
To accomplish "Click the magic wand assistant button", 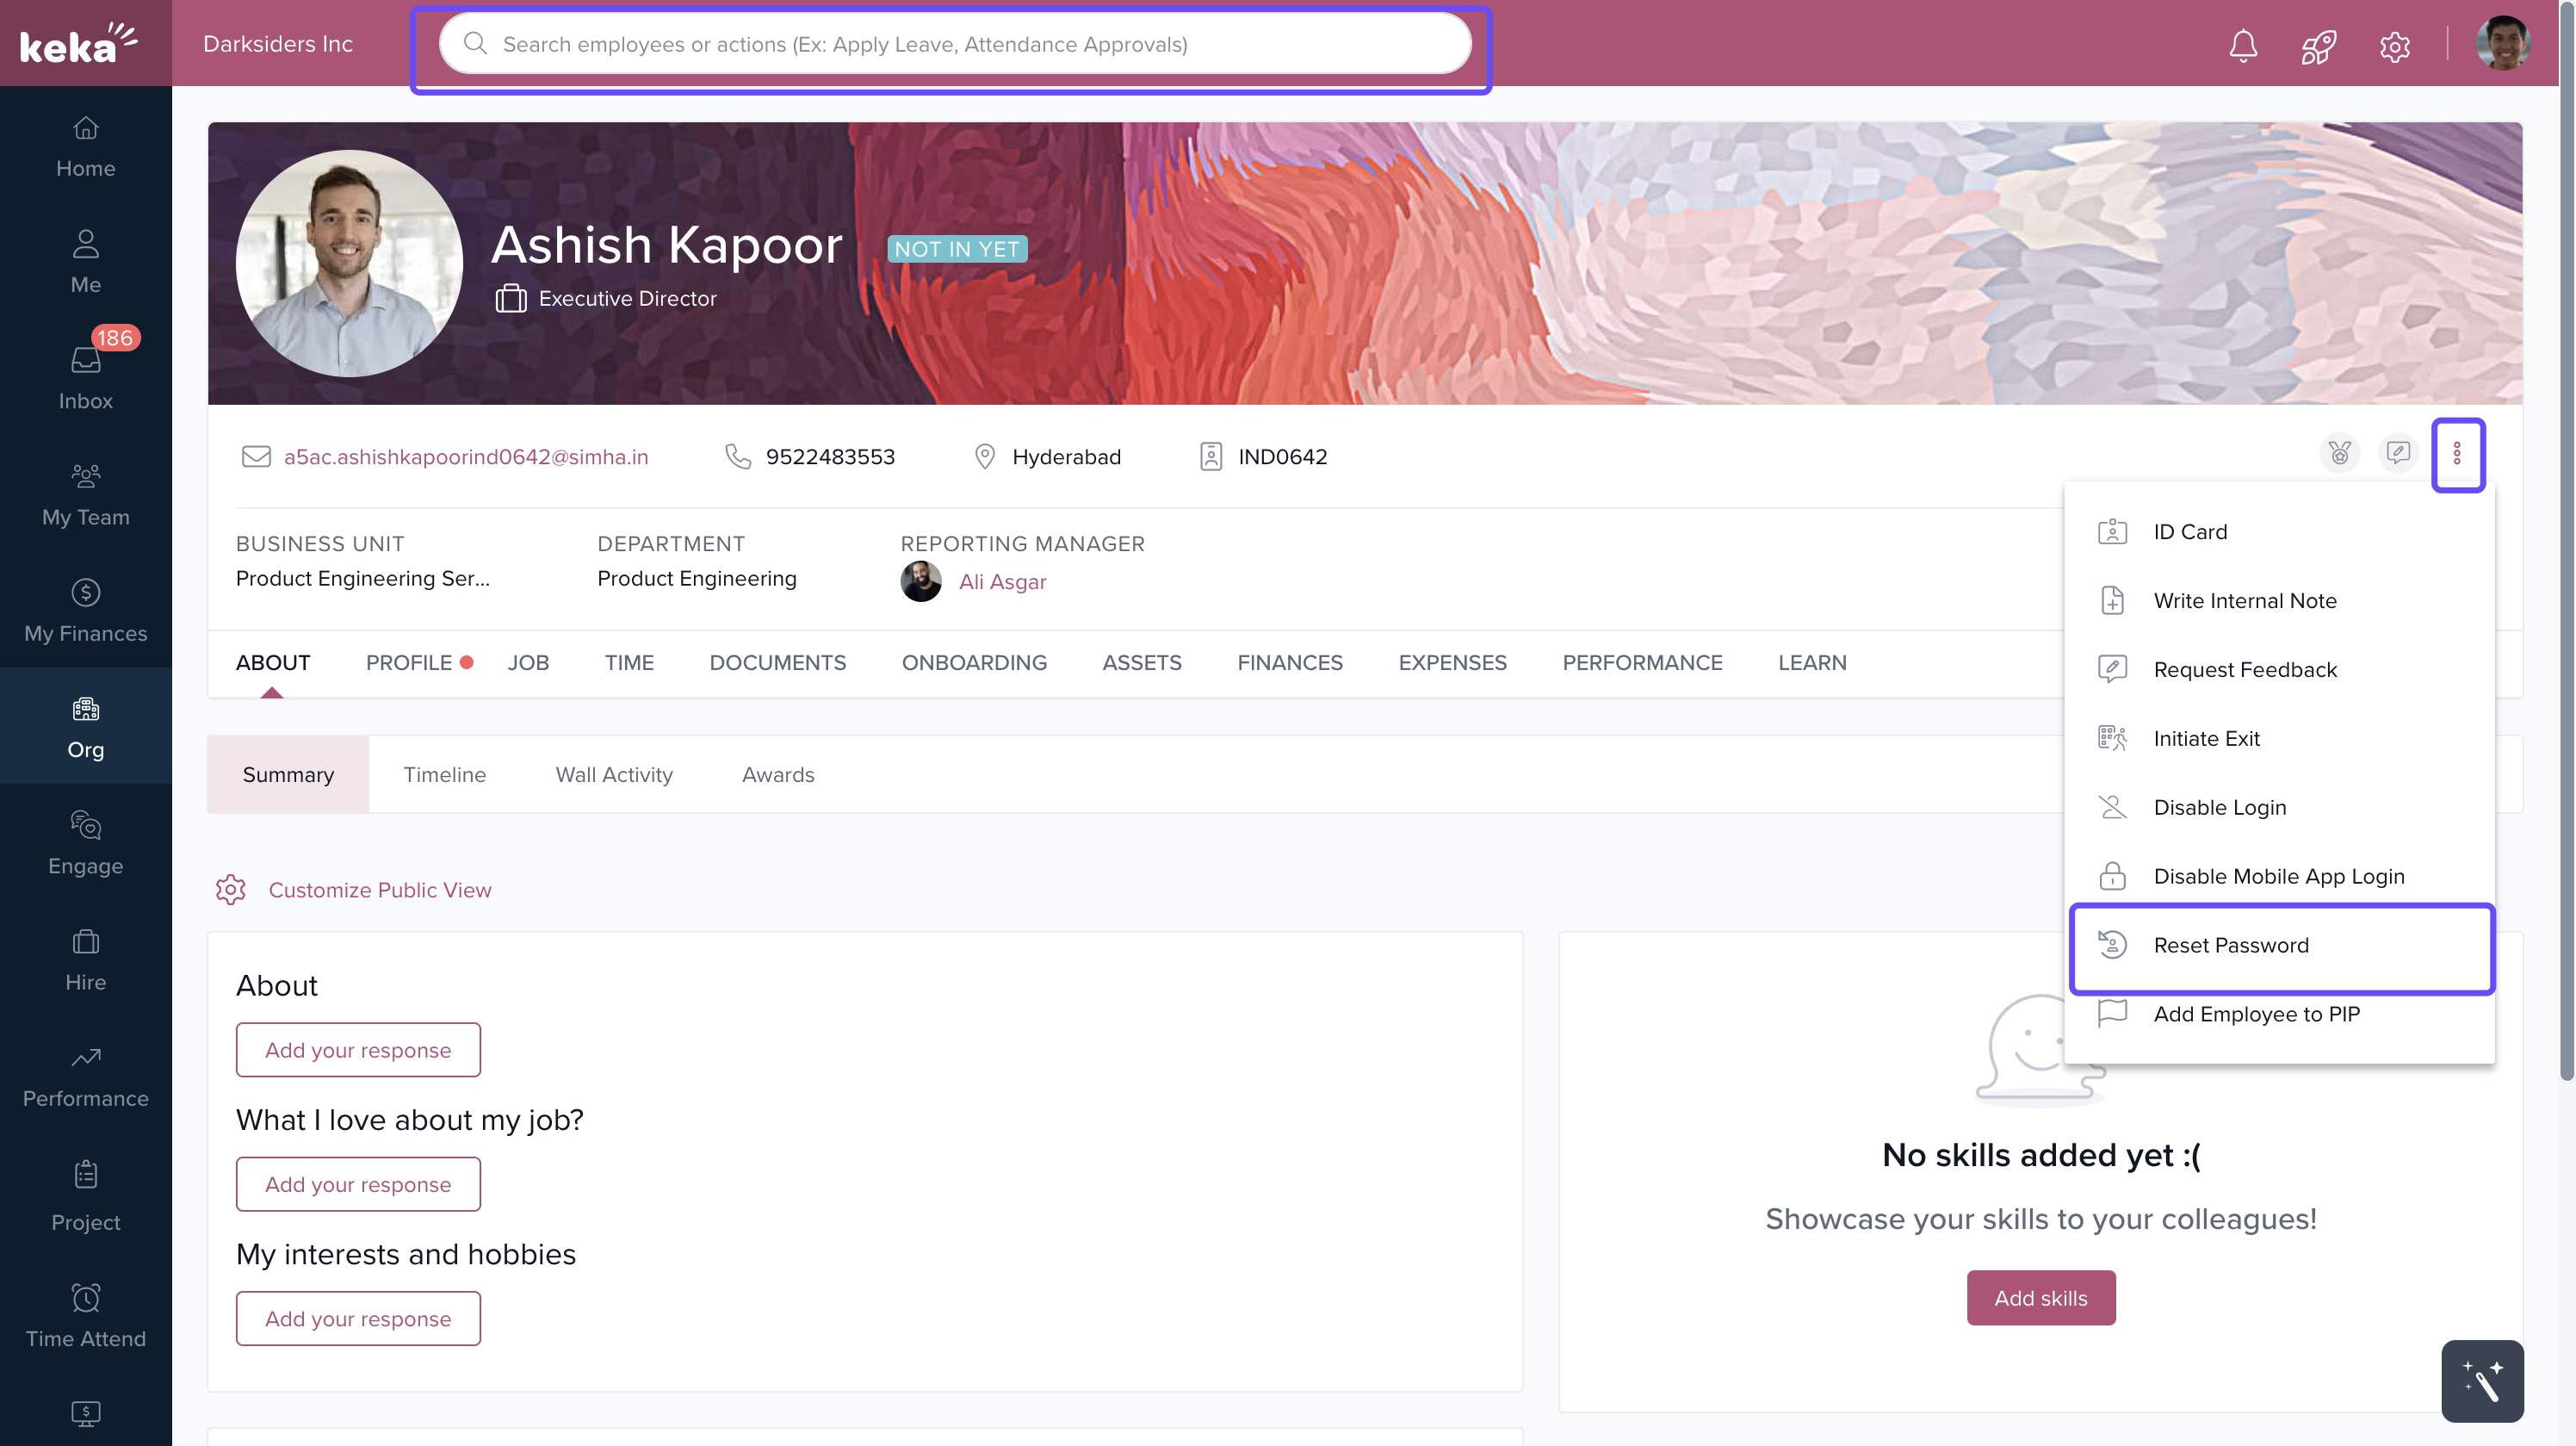I will (2481, 1380).
